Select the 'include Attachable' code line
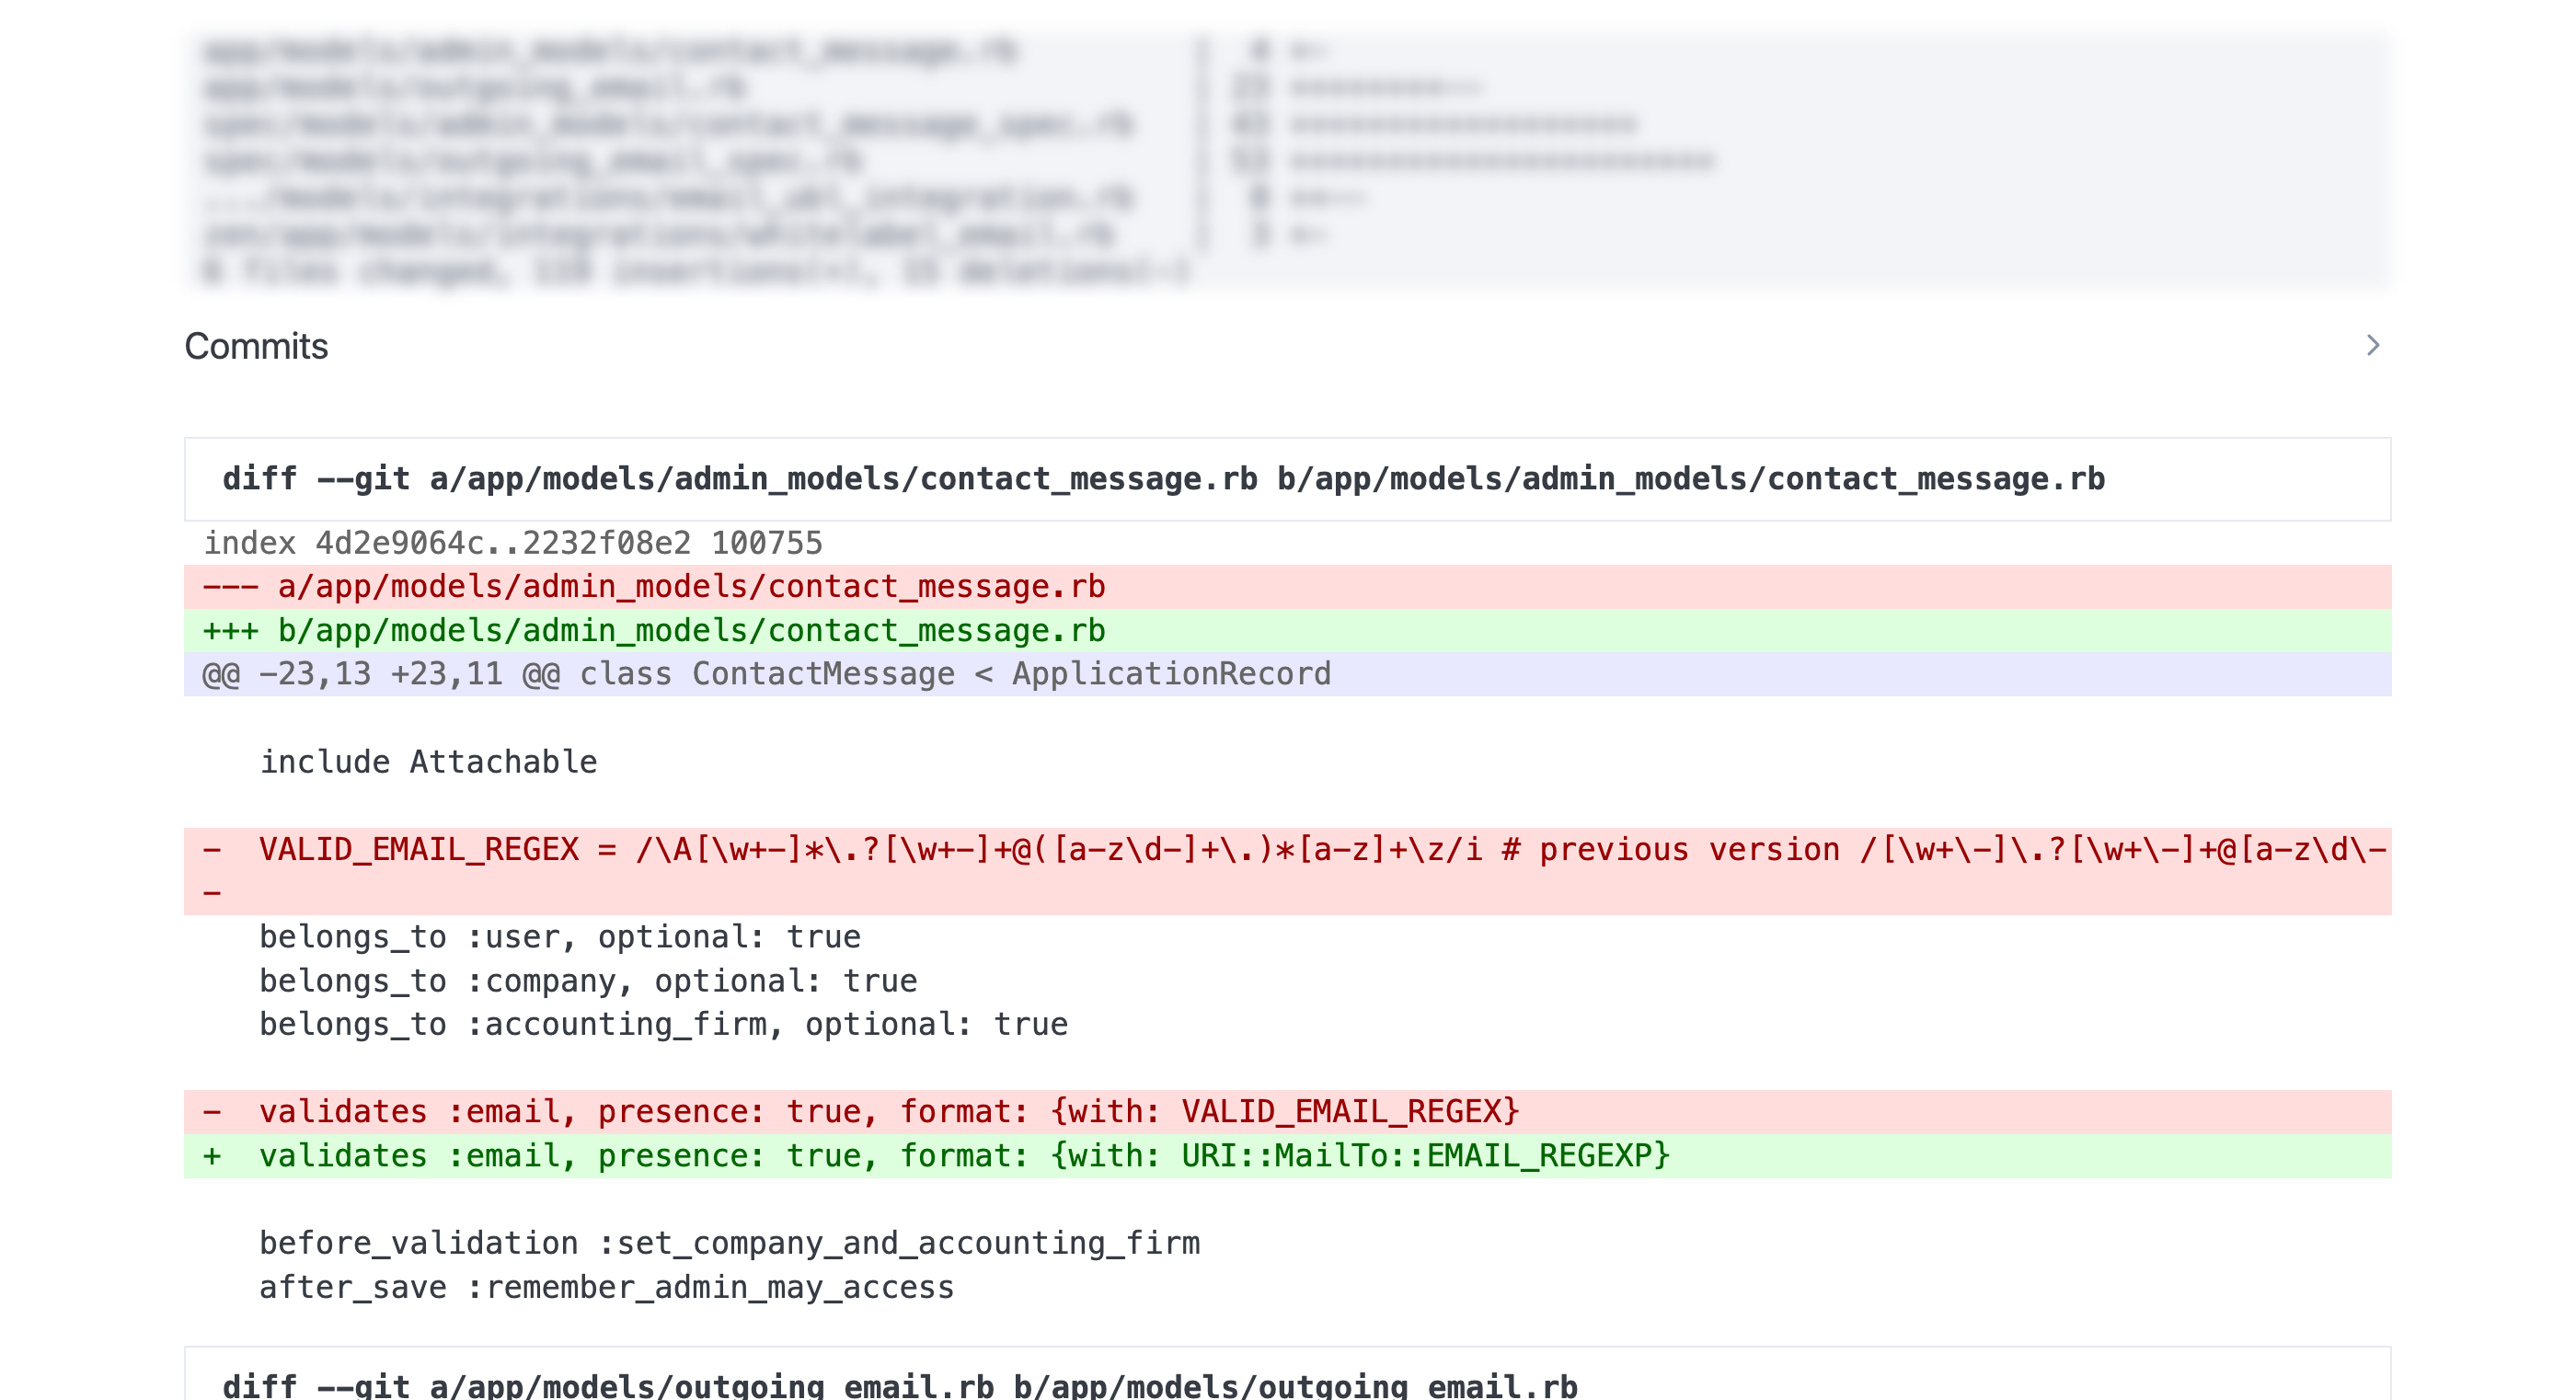Screen dimensions: 2576x1400 [428, 760]
